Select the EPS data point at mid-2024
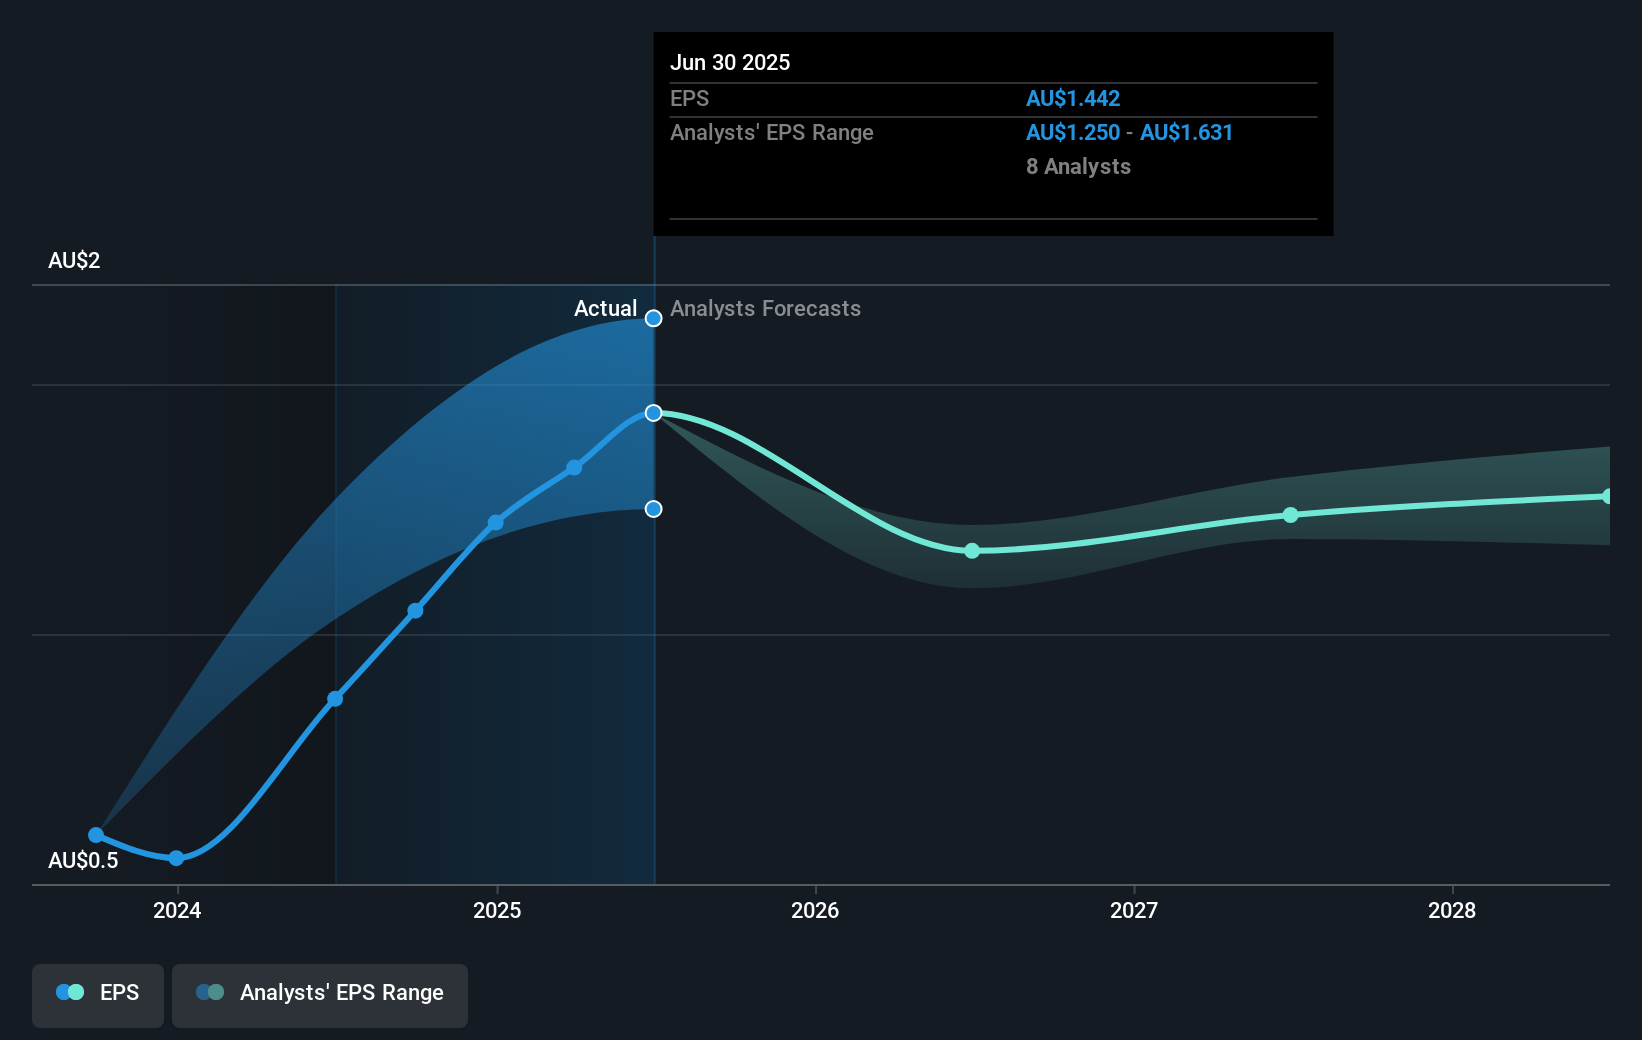 click(x=336, y=699)
